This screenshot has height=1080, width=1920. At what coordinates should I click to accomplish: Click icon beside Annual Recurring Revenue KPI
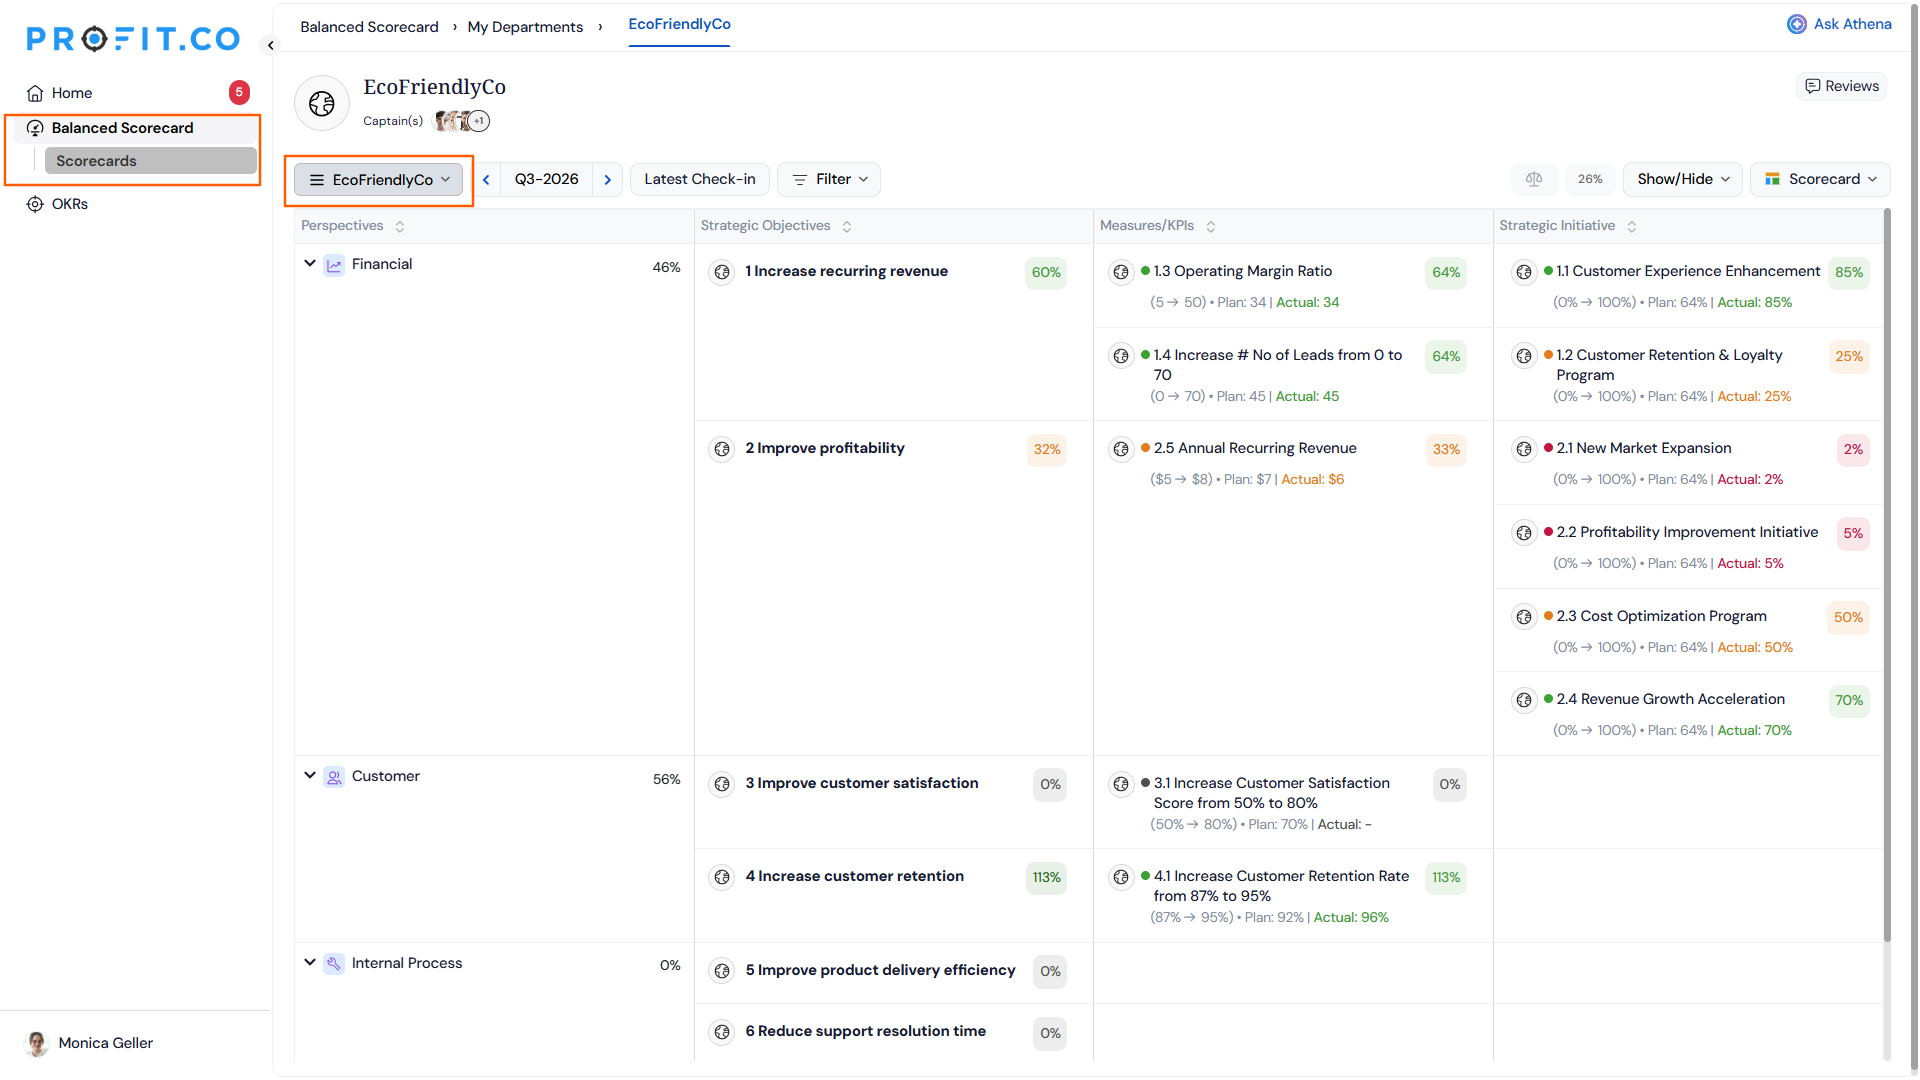pyautogui.click(x=1121, y=449)
